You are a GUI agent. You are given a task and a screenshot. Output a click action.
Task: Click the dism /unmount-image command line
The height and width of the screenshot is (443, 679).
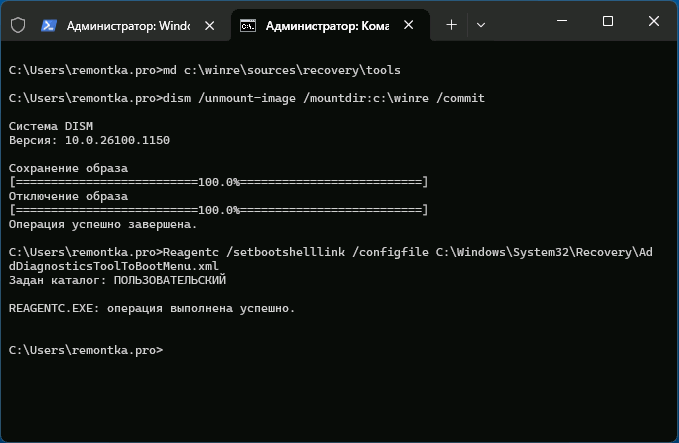tap(246, 98)
